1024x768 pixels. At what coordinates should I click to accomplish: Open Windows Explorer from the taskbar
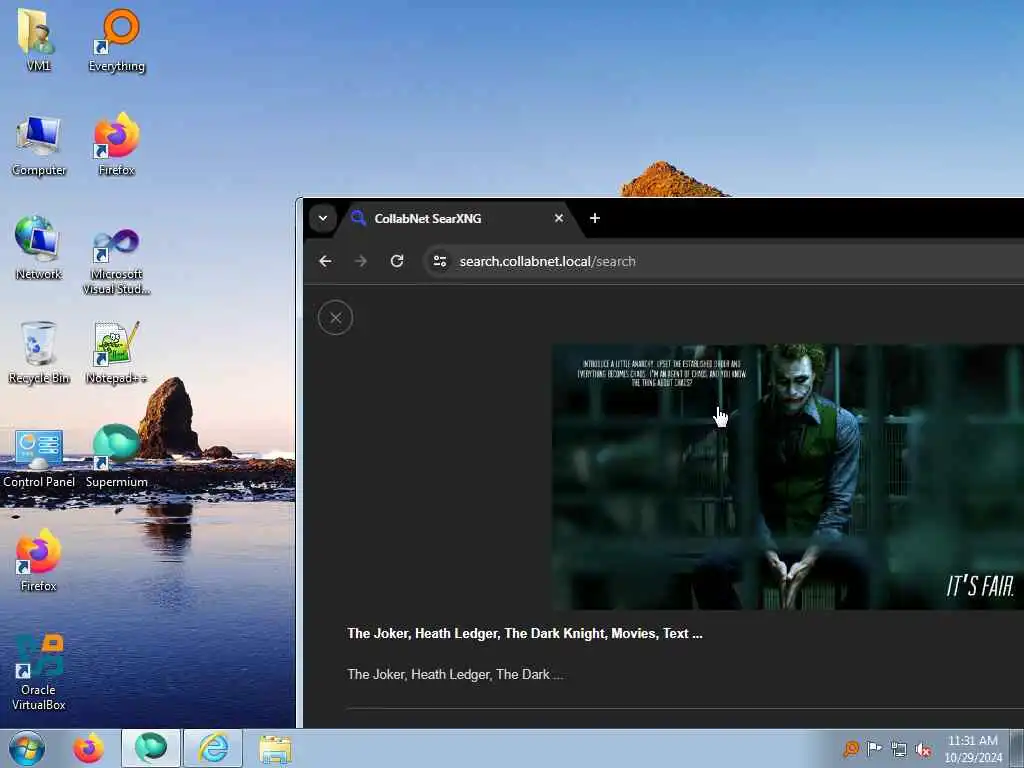[x=275, y=748]
